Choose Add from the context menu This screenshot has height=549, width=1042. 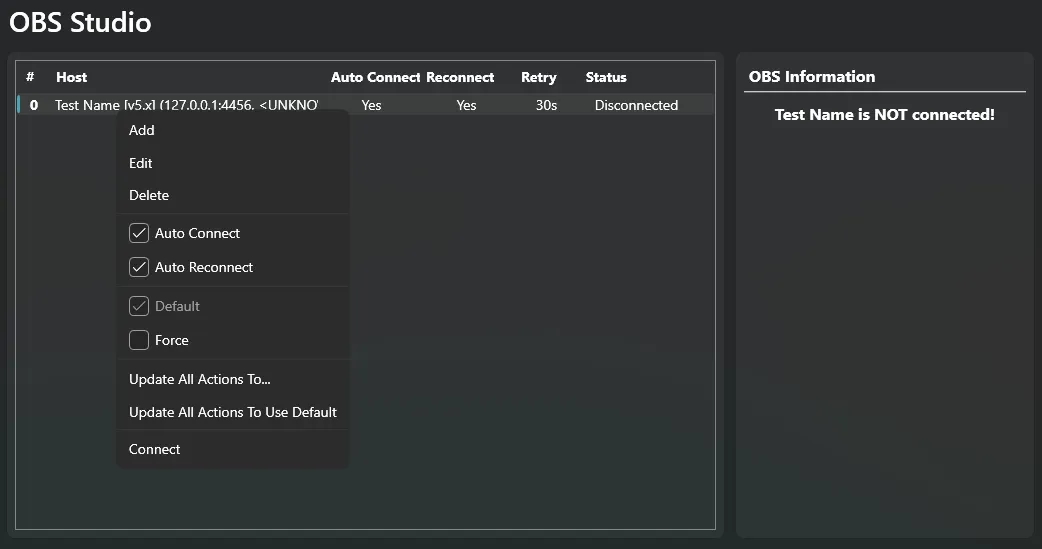(142, 130)
